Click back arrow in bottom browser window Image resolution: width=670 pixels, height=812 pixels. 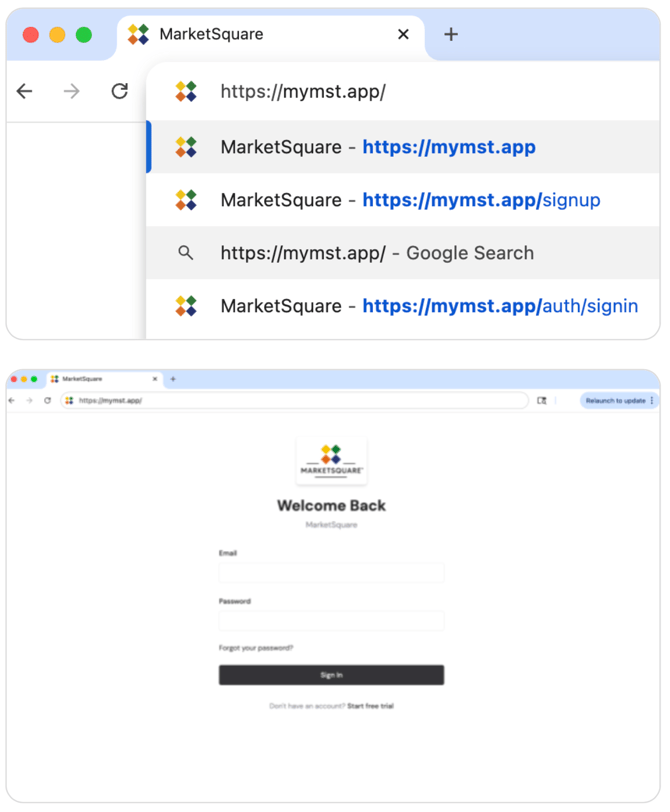tap(12, 400)
